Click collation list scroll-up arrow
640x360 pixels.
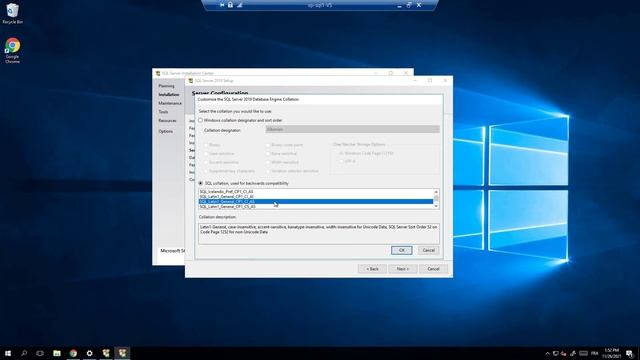coord(436,192)
